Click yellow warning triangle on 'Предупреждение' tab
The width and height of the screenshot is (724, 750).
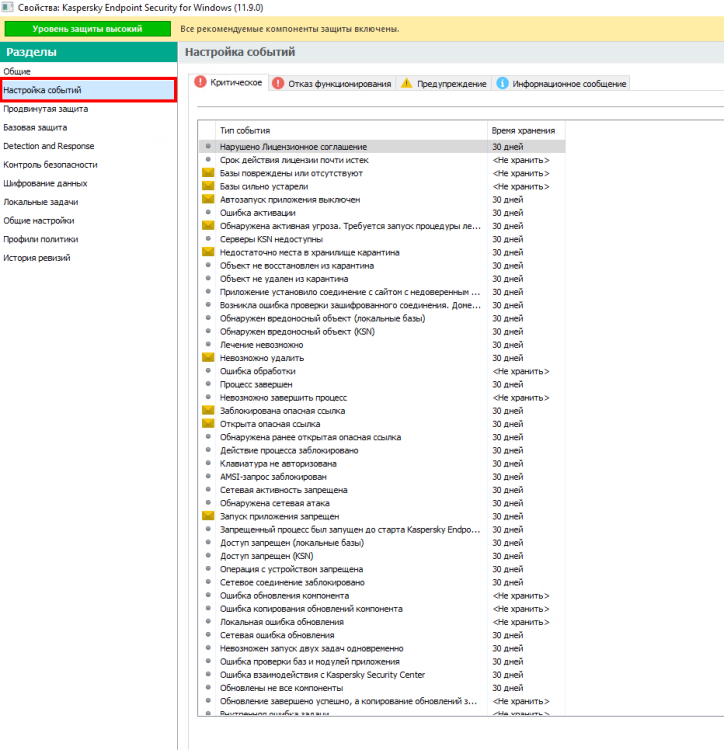(406, 83)
